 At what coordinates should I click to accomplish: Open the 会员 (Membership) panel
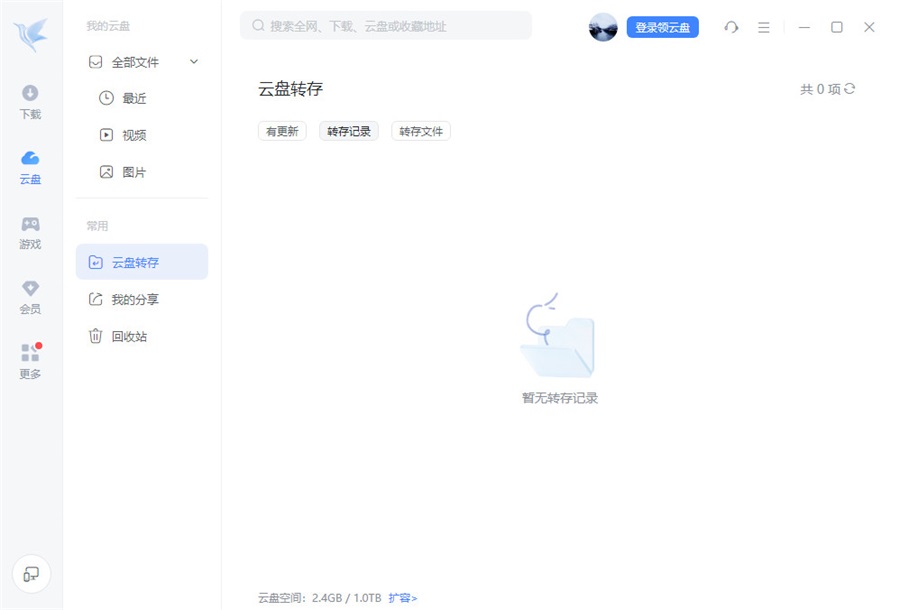[29, 295]
